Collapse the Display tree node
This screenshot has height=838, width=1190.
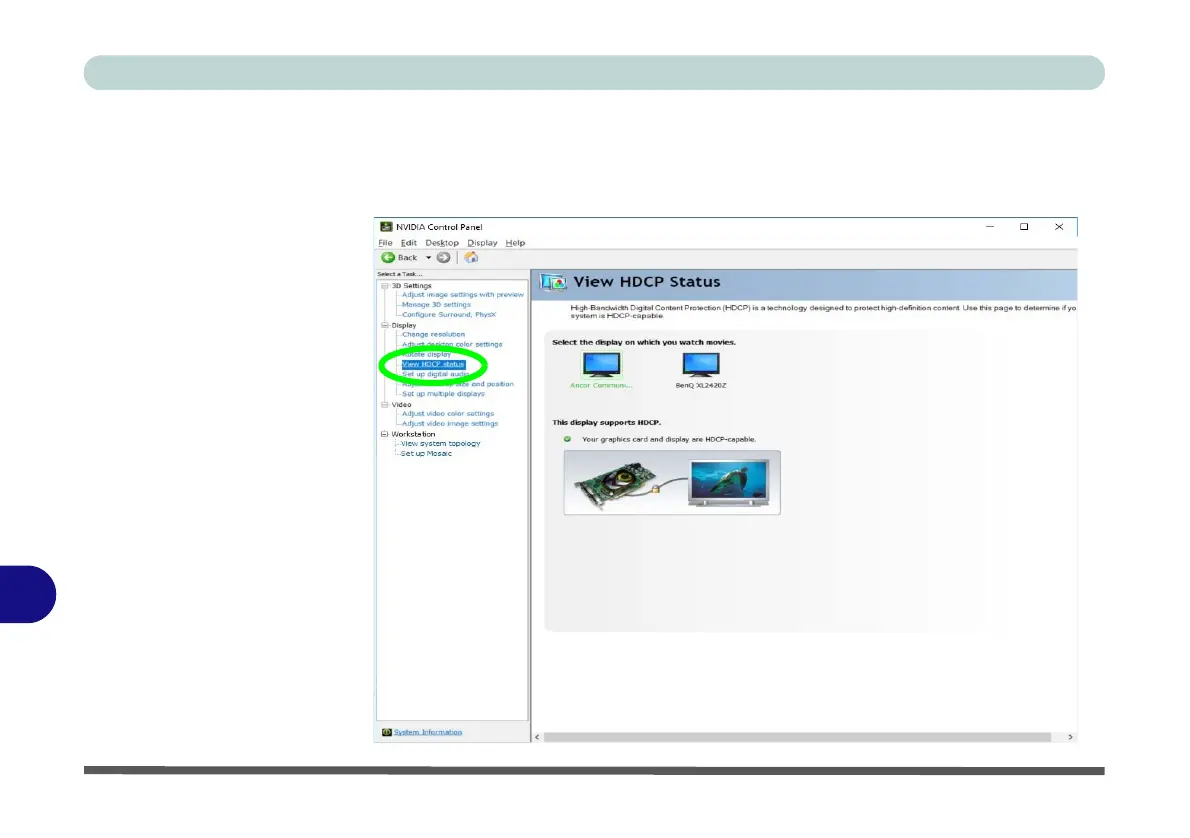(385, 325)
